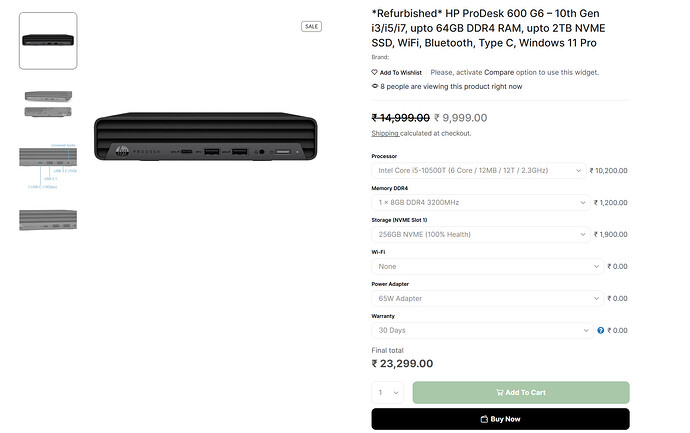The width and height of the screenshot is (690, 433).
Task: Show the labeled ports diagram thumbnail
Action: [x=48, y=166]
